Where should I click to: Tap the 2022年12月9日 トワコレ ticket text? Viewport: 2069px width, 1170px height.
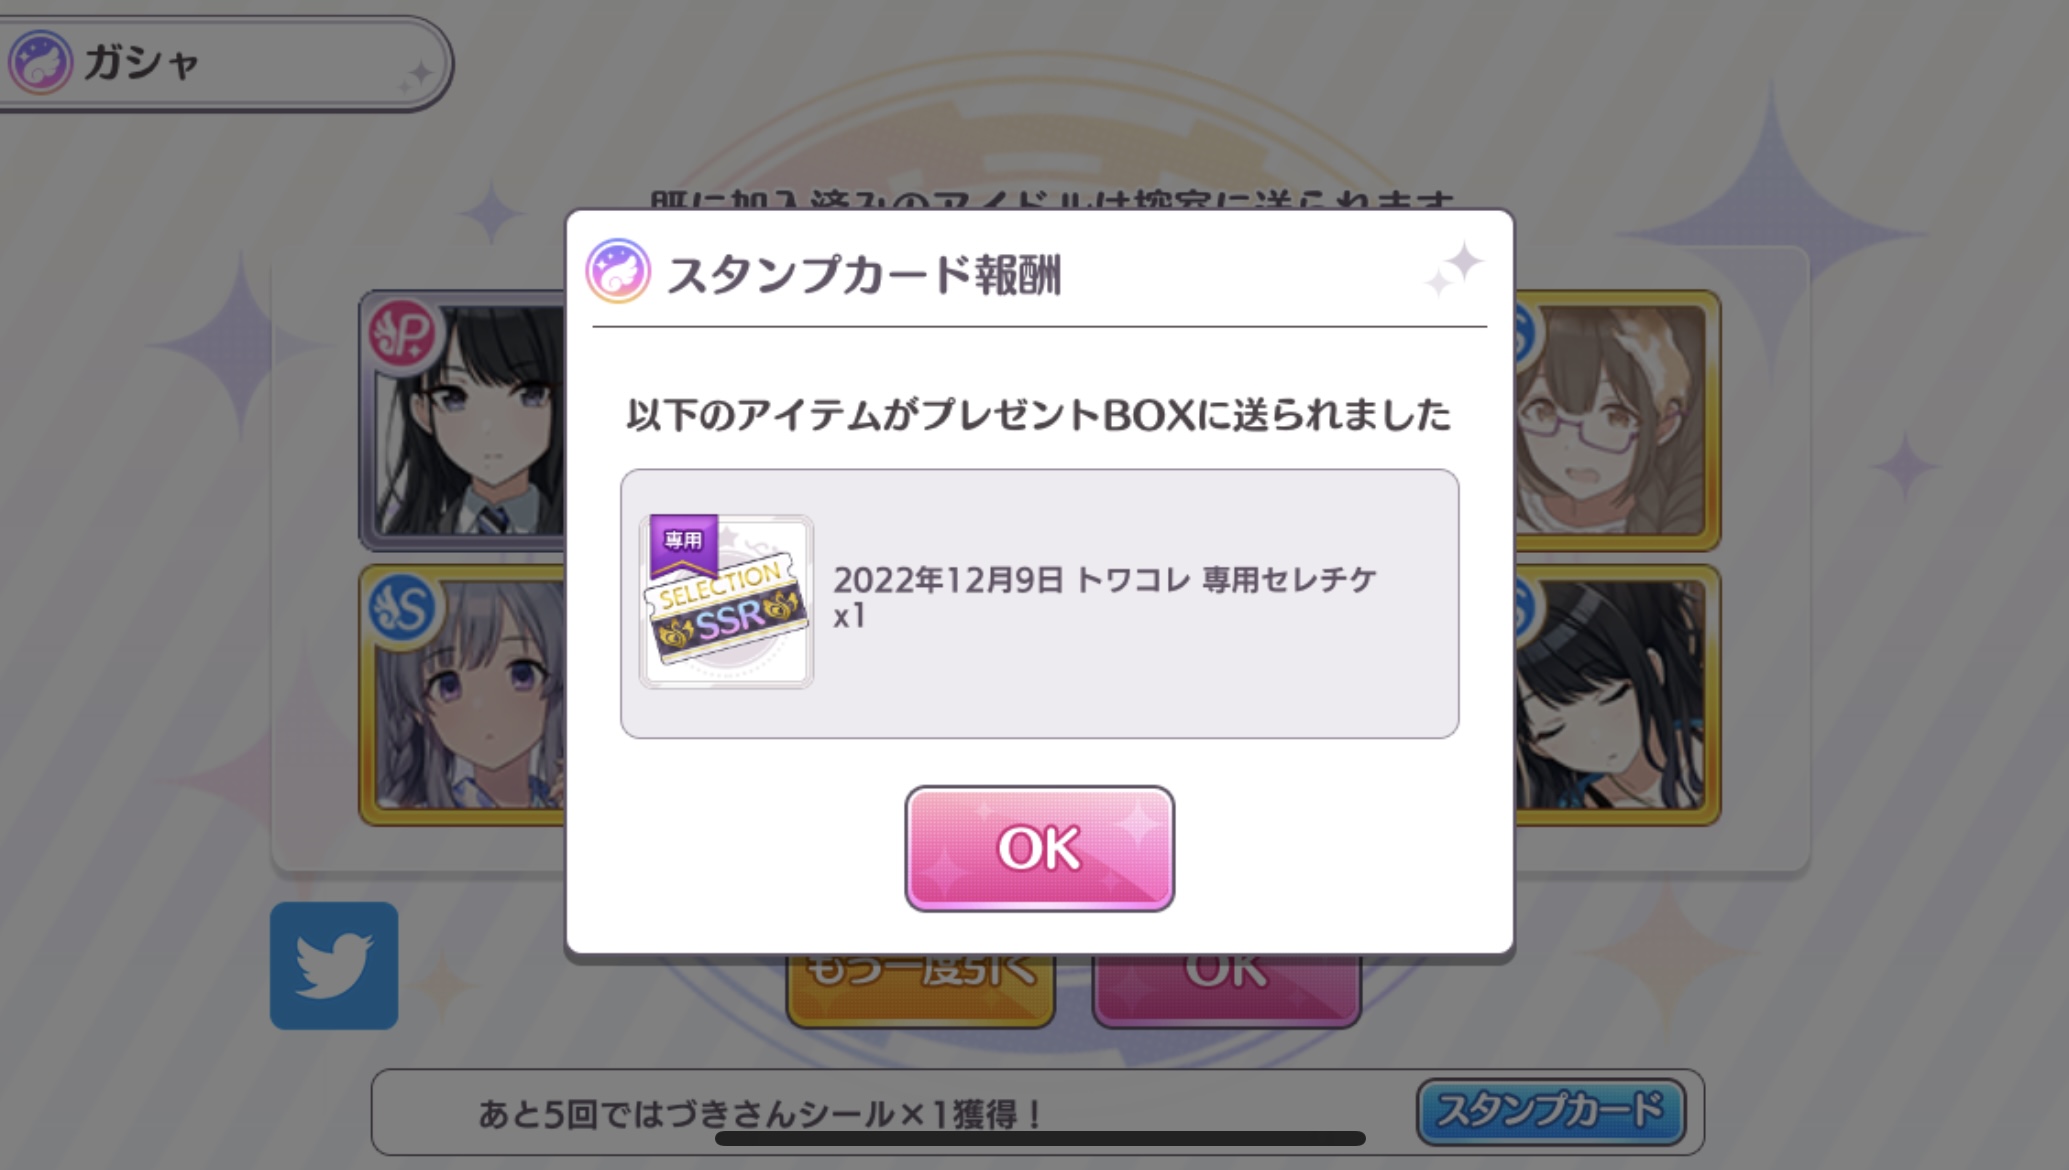(x=1105, y=579)
